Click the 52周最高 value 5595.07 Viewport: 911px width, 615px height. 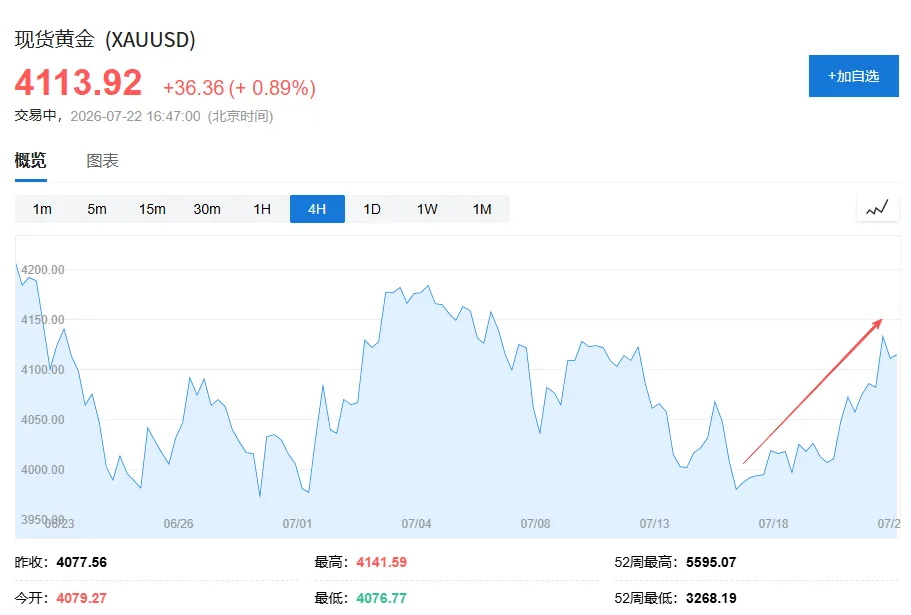coord(711,562)
